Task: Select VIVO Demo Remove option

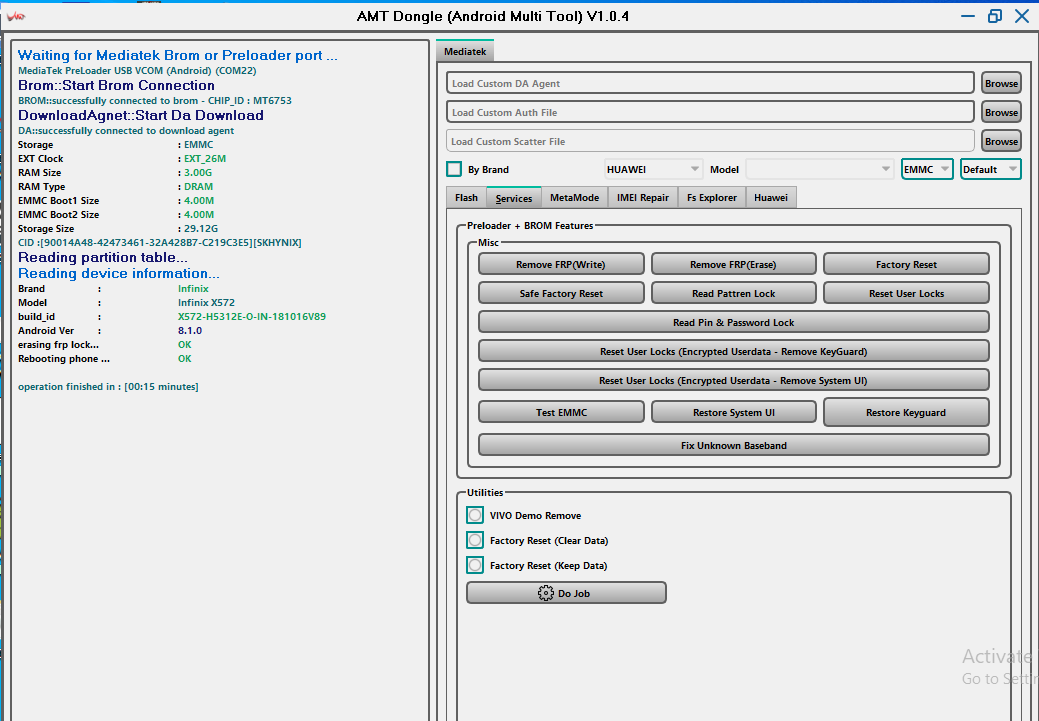Action: pyautogui.click(x=475, y=515)
